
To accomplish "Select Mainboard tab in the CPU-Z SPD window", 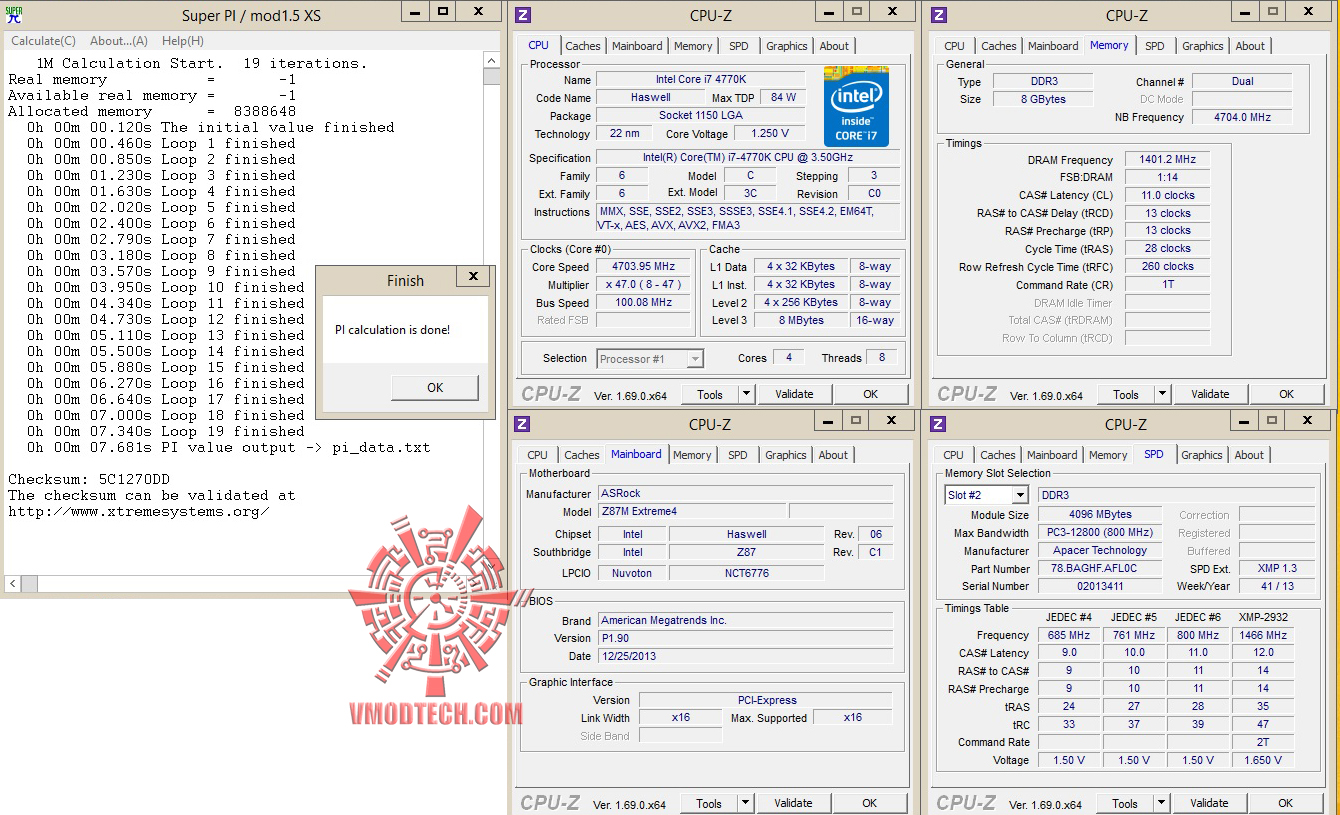I will [x=1052, y=455].
